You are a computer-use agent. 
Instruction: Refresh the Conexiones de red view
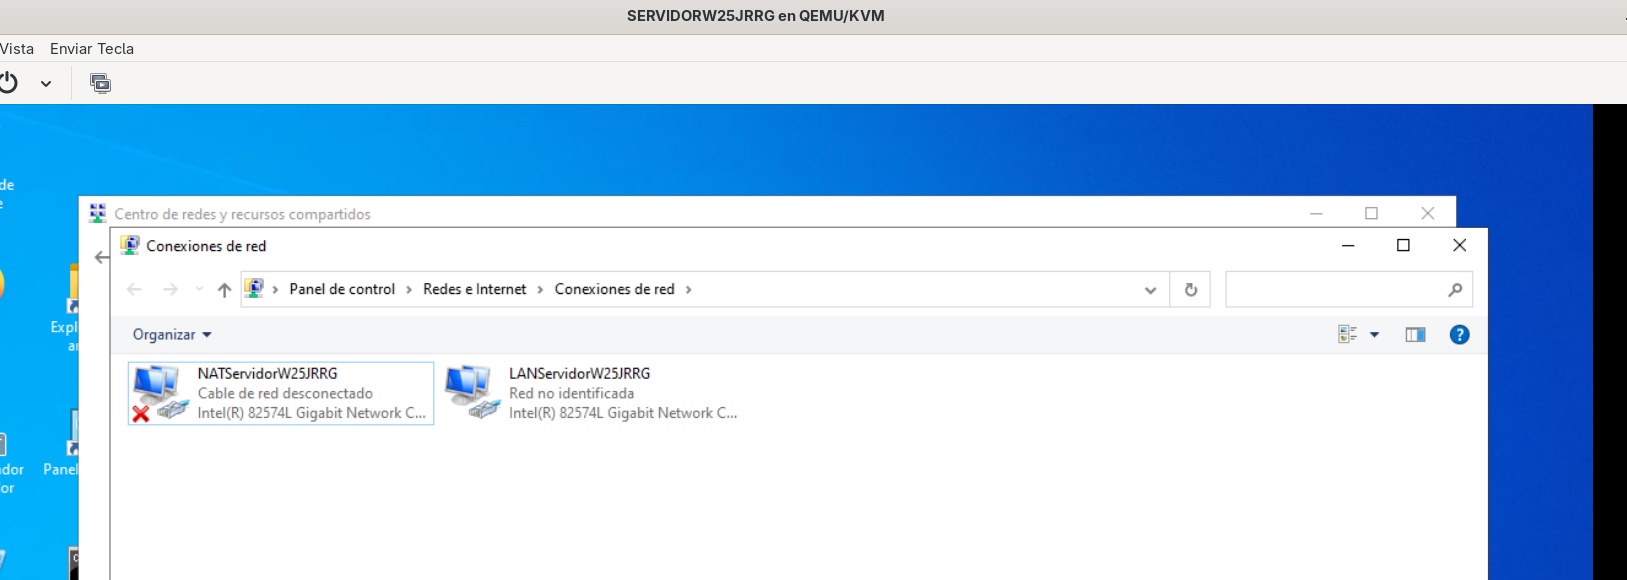coord(1190,290)
